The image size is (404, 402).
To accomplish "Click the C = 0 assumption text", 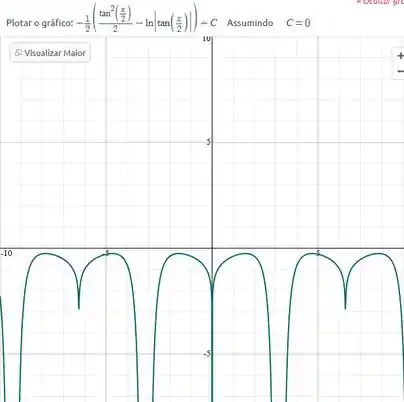I will (x=298, y=23).
